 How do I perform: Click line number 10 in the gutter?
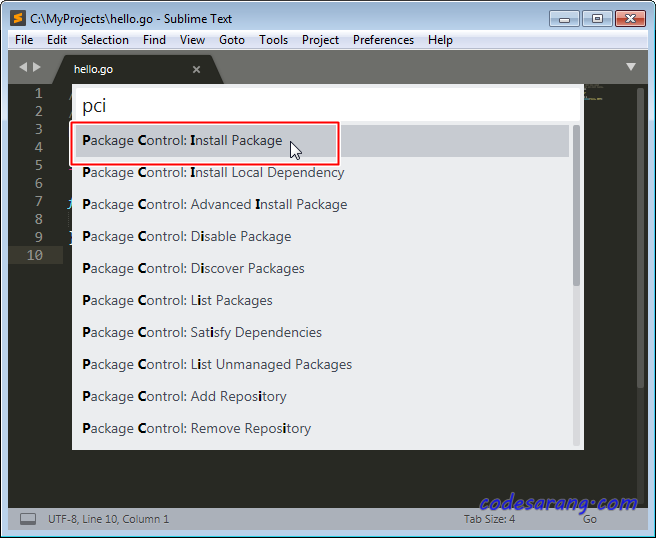click(x=35, y=255)
